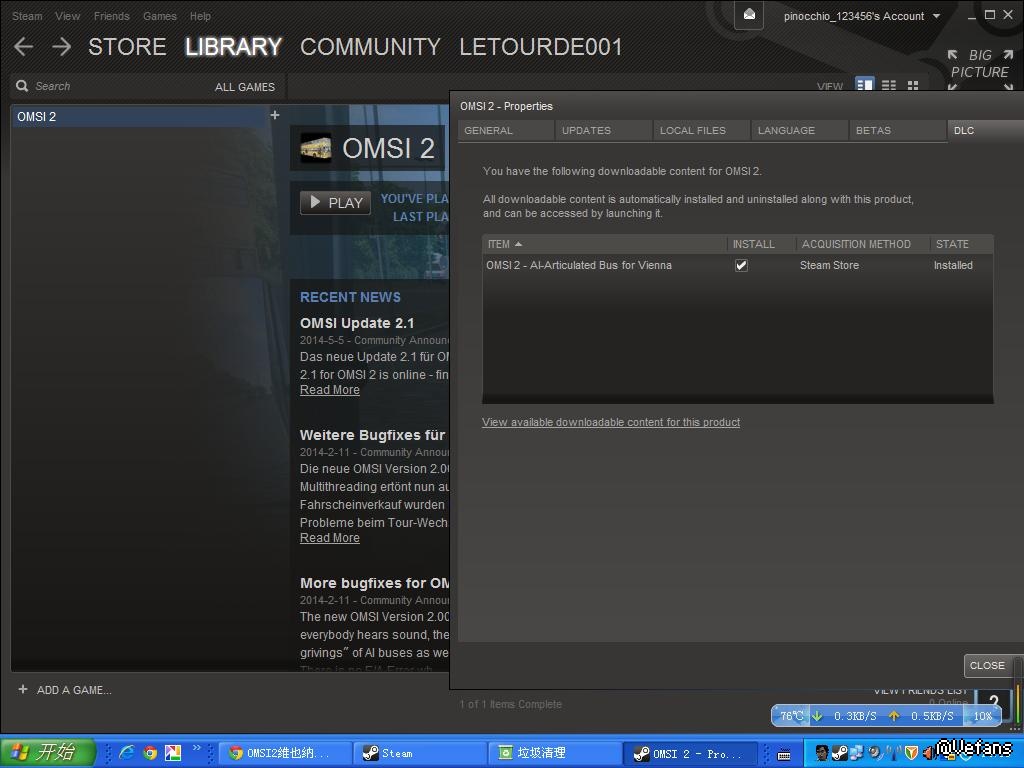The height and width of the screenshot is (768, 1024).
Task: Switch library to grid view icon
Action: [x=913, y=86]
